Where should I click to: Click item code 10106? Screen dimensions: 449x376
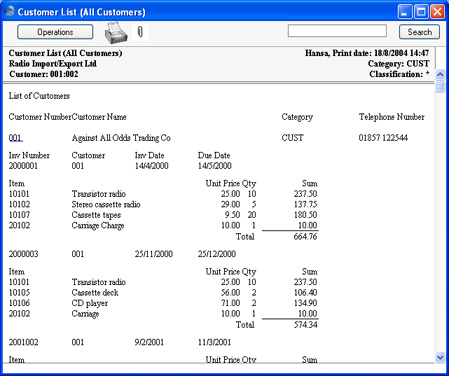[x=19, y=303]
